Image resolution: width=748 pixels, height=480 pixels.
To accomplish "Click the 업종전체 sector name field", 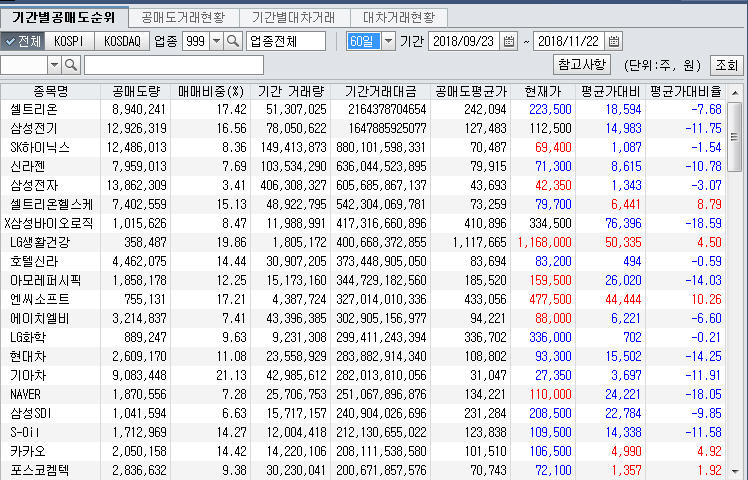I will [285, 41].
